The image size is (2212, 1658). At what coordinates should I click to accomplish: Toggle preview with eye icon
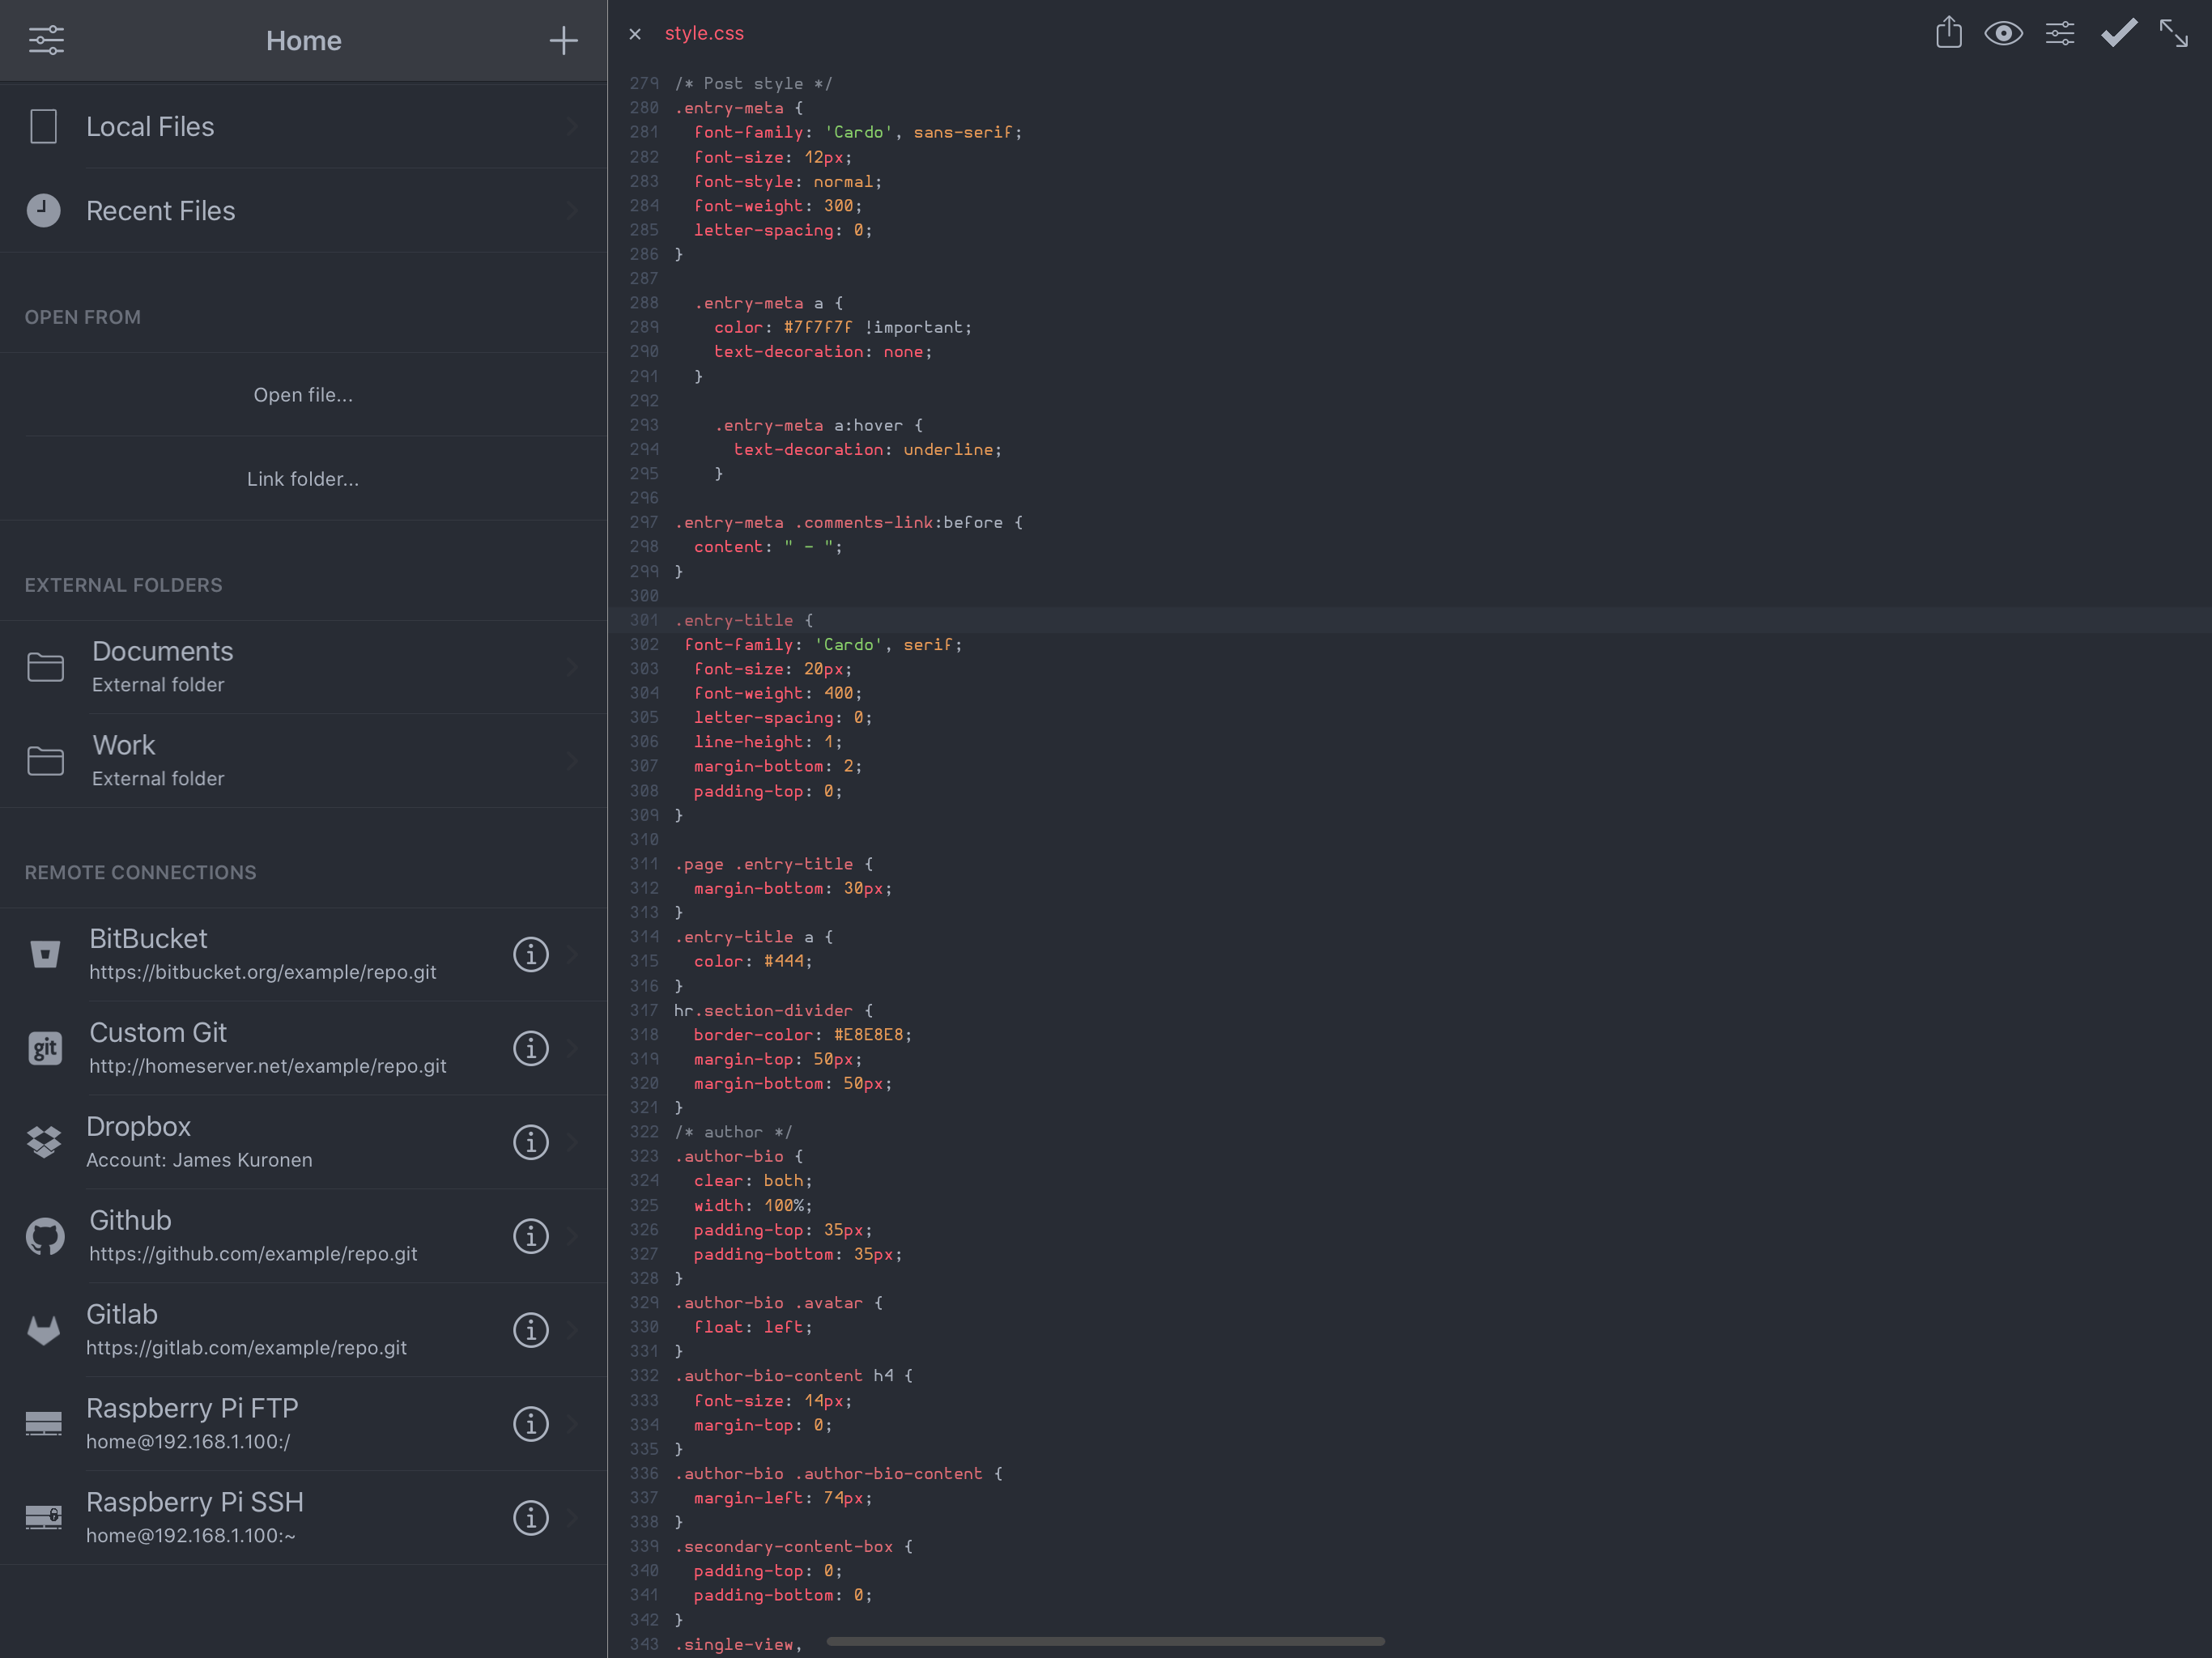click(x=2004, y=34)
